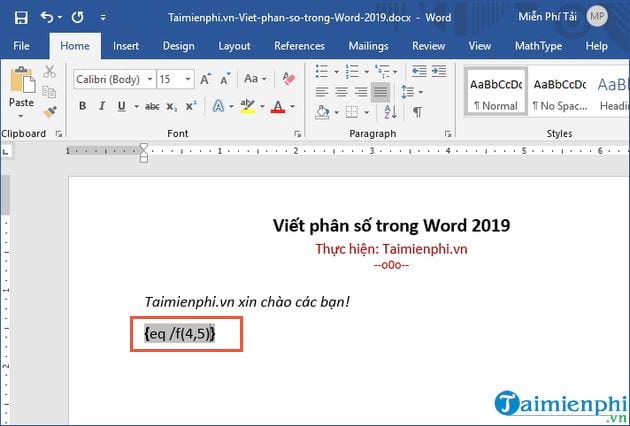The height and width of the screenshot is (426, 630).
Task: Apply borders to the paragraph
Action: pos(352,112)
